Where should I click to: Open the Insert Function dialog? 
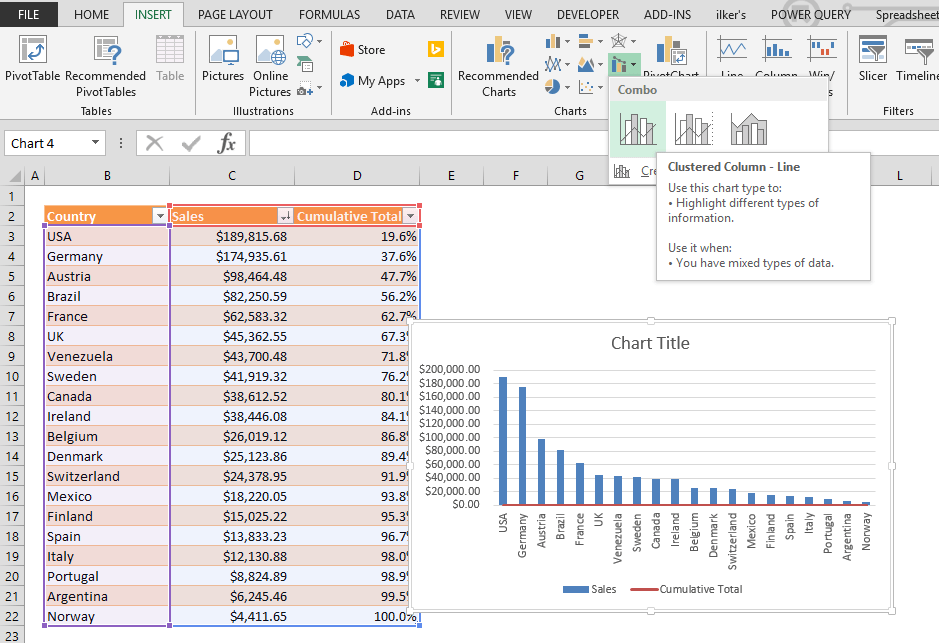pos(226,143)
